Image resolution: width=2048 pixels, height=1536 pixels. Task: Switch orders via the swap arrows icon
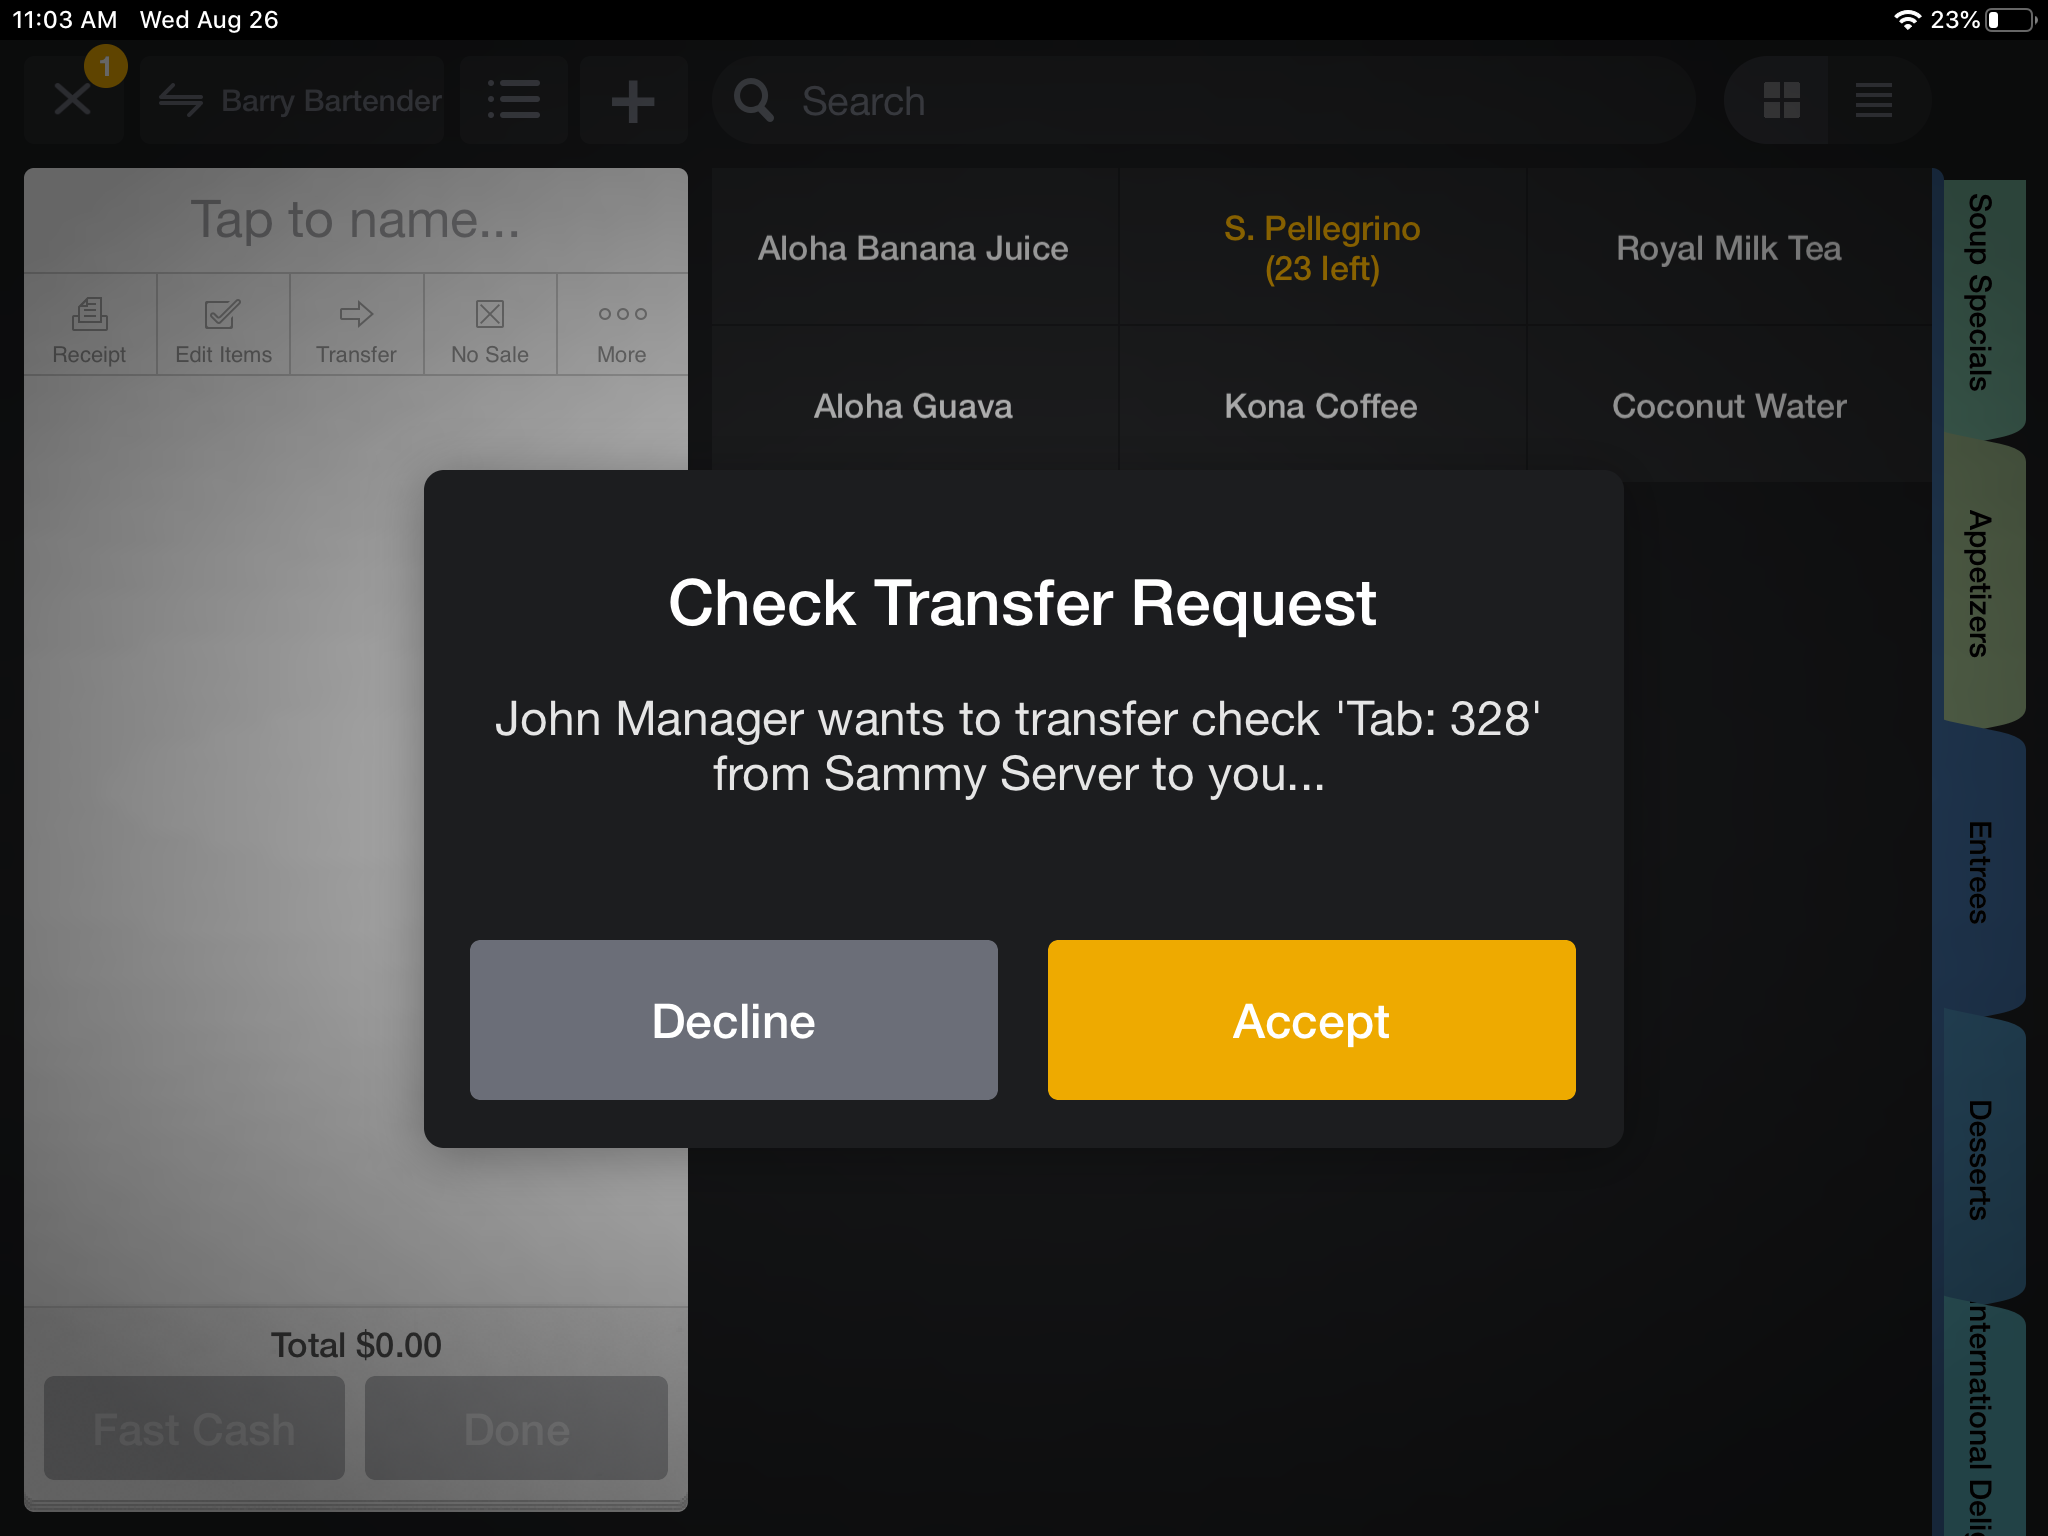pyautogui.click(x=184, y=100)
